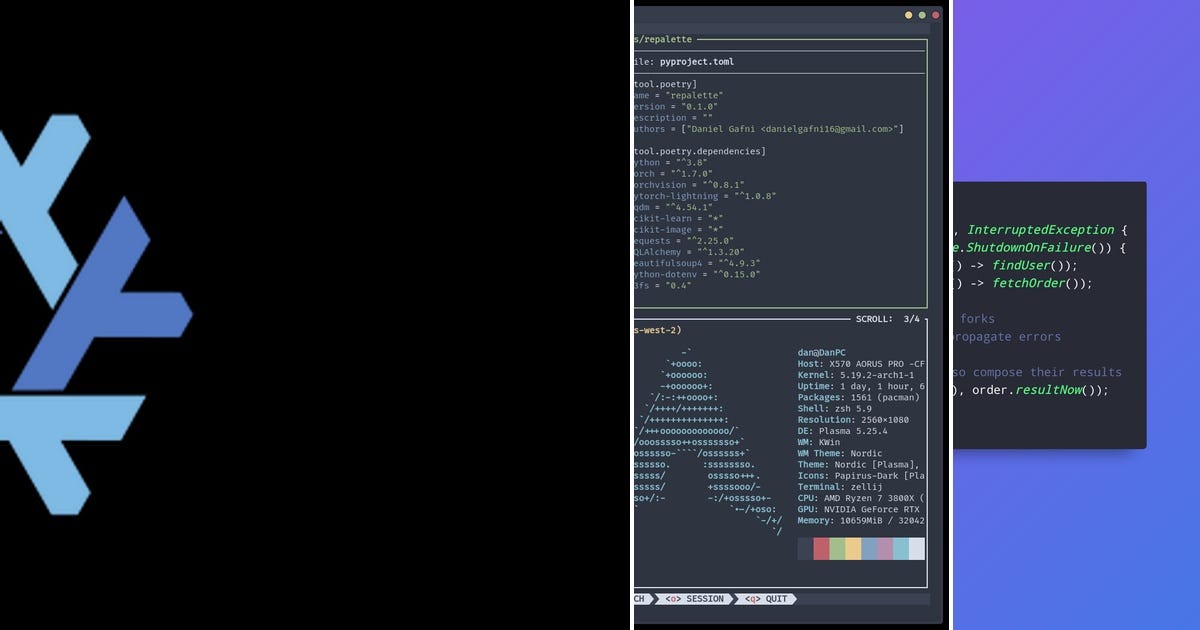Click the yellow block in the neofetch color palette
Viewport: 1200px width, 630px height.
tap(853, 548)
